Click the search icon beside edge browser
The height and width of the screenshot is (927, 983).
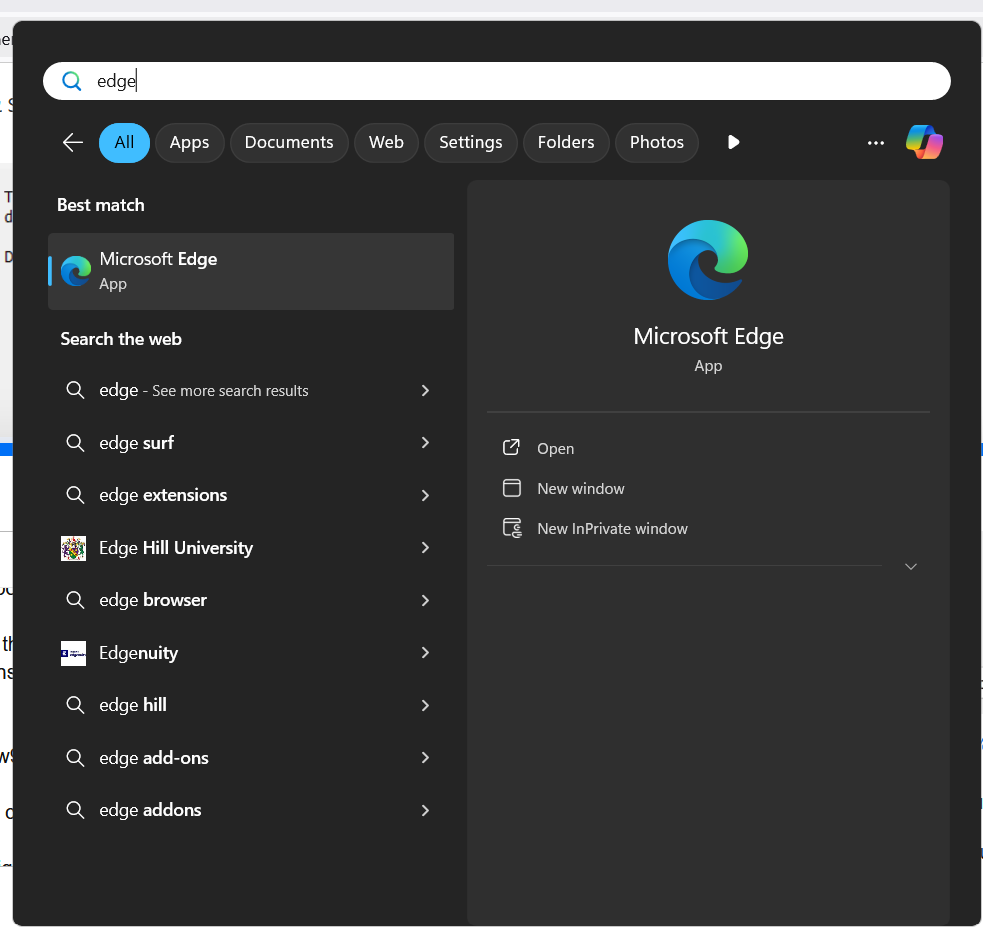coord(75,600)
